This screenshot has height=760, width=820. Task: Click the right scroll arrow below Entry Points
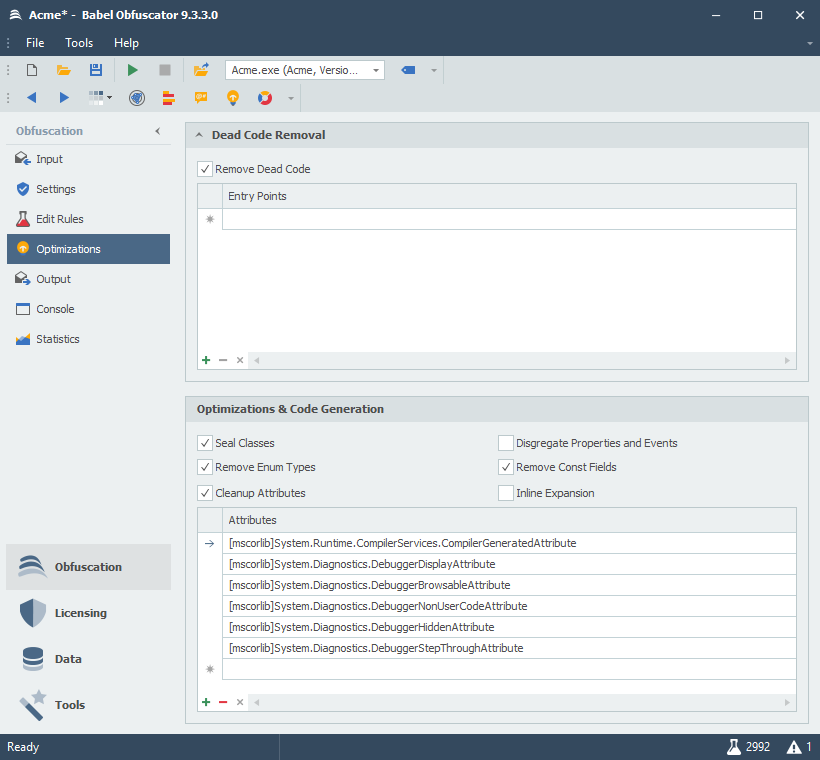click(787, 360)
